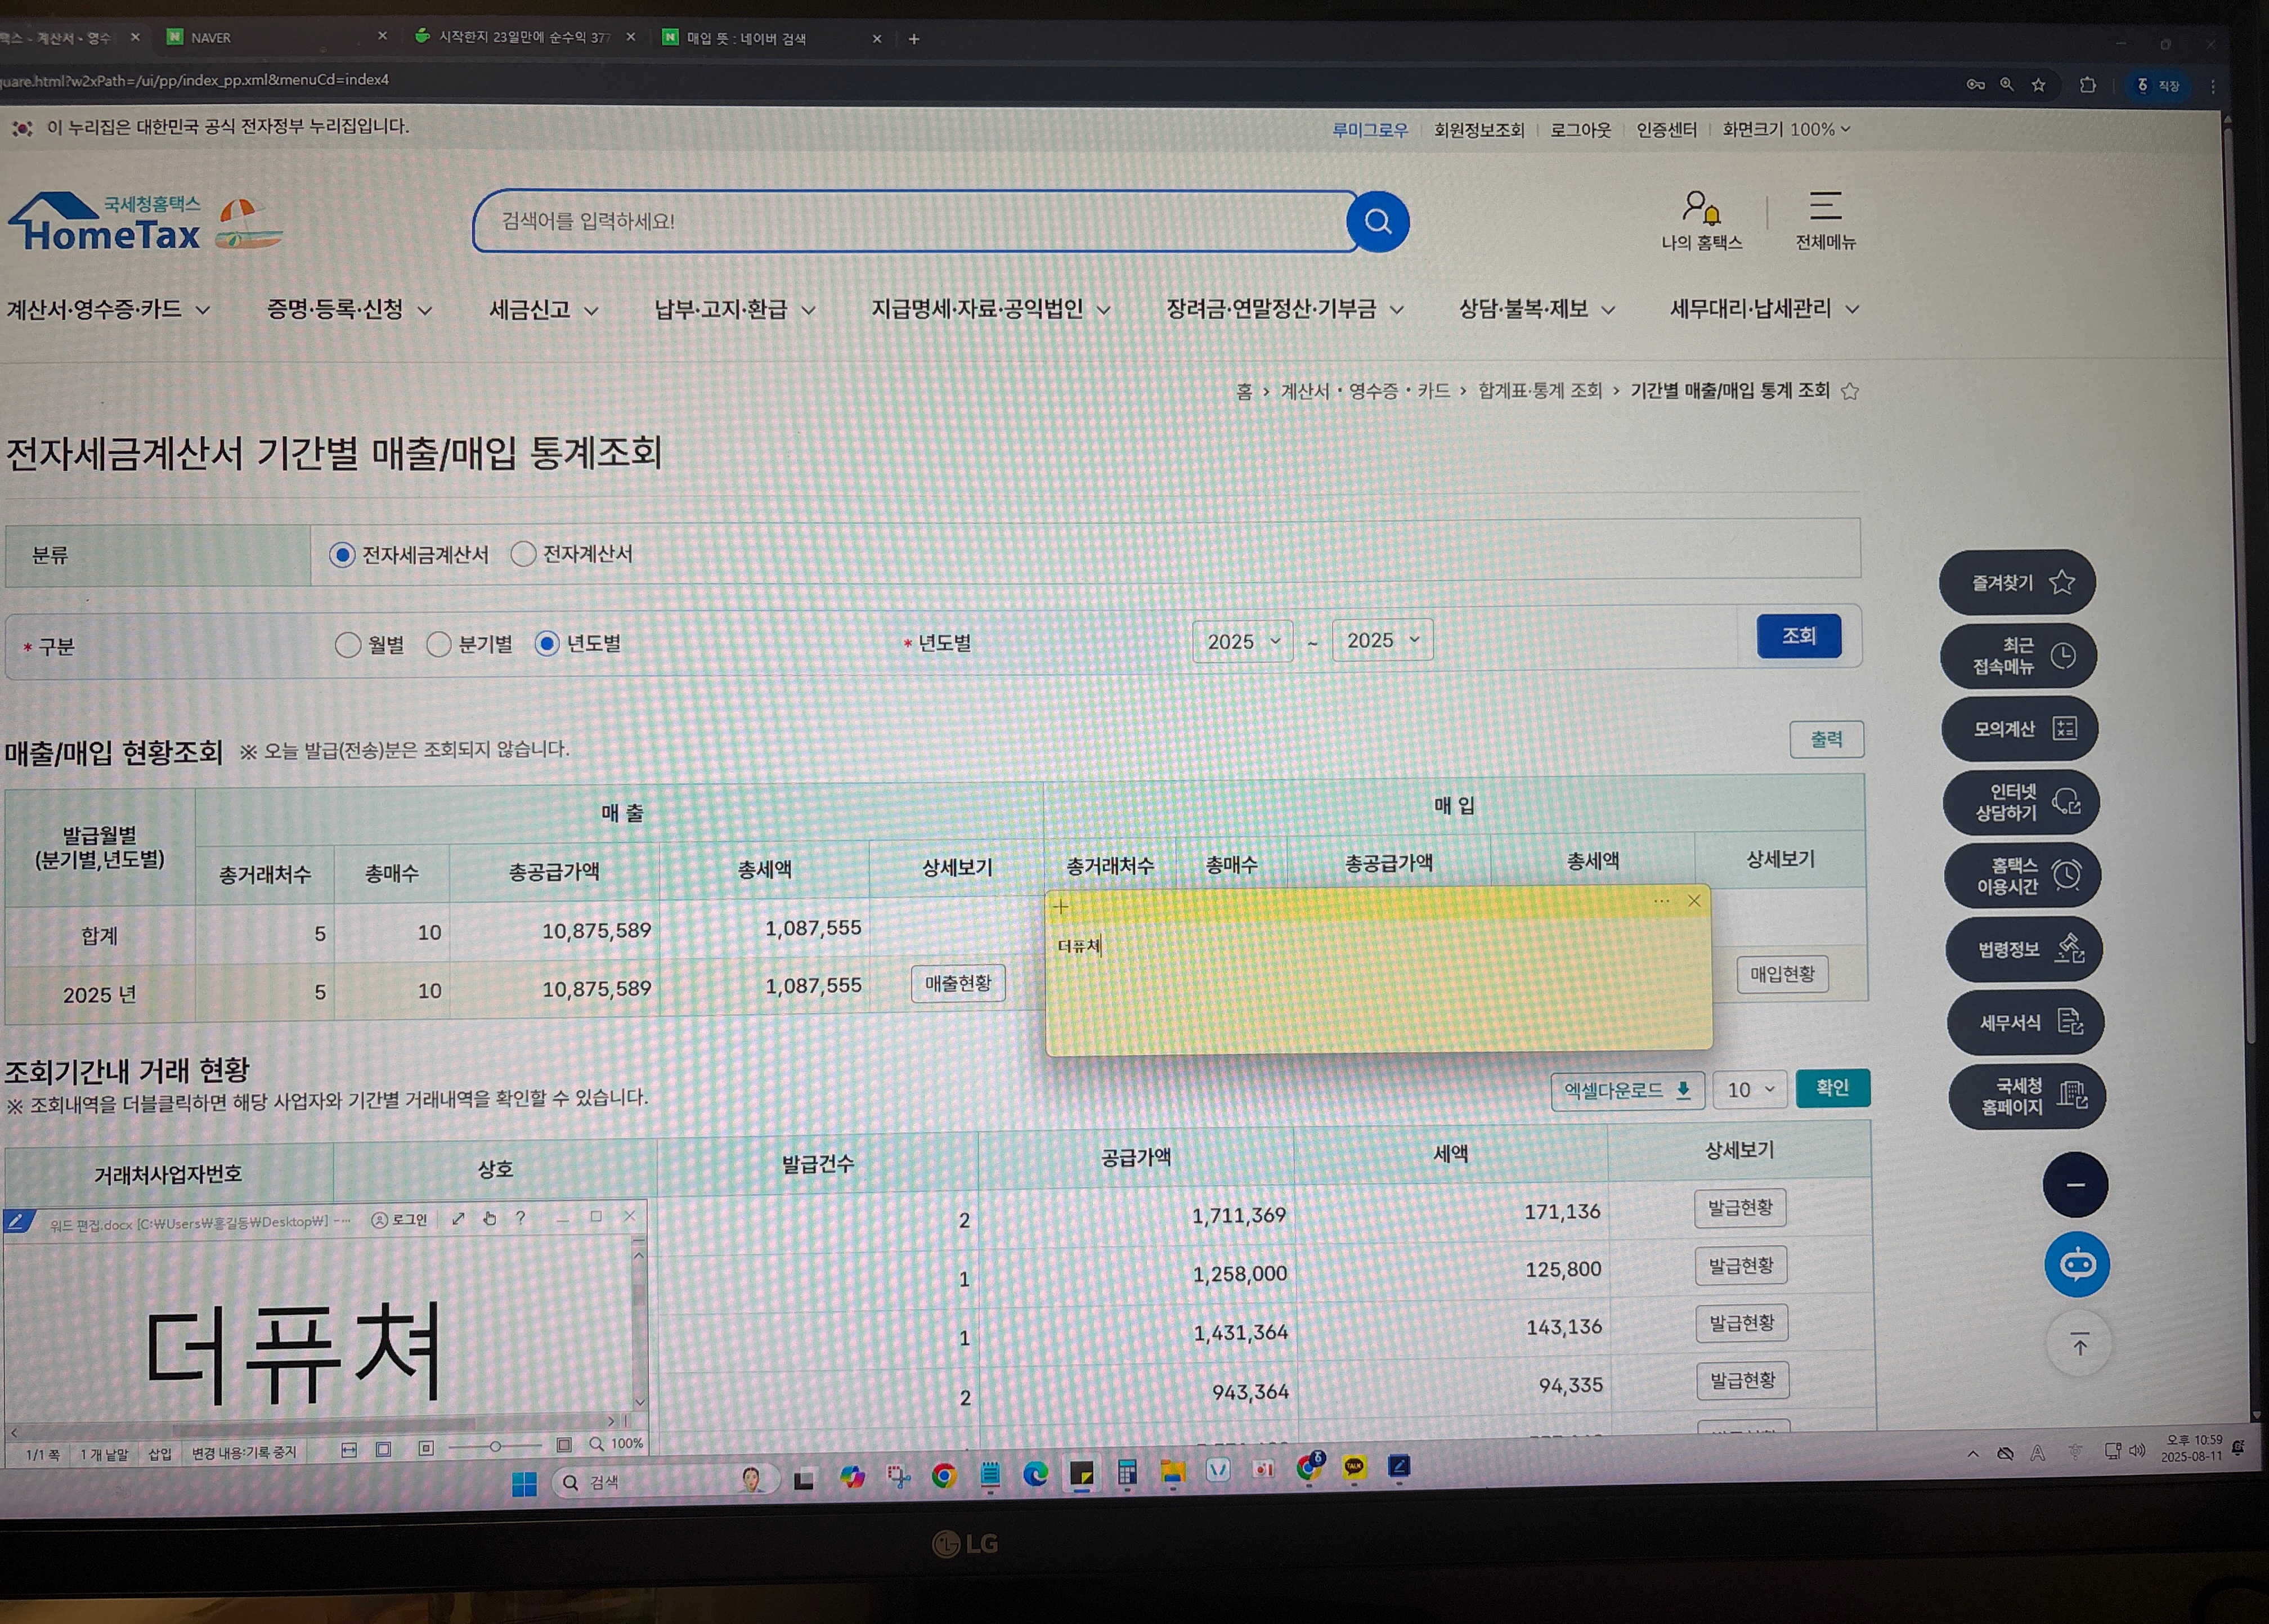Open 홈택스 이용시간 side button
This screenshot has height=1624, width=2269.
coord(2022,875)
